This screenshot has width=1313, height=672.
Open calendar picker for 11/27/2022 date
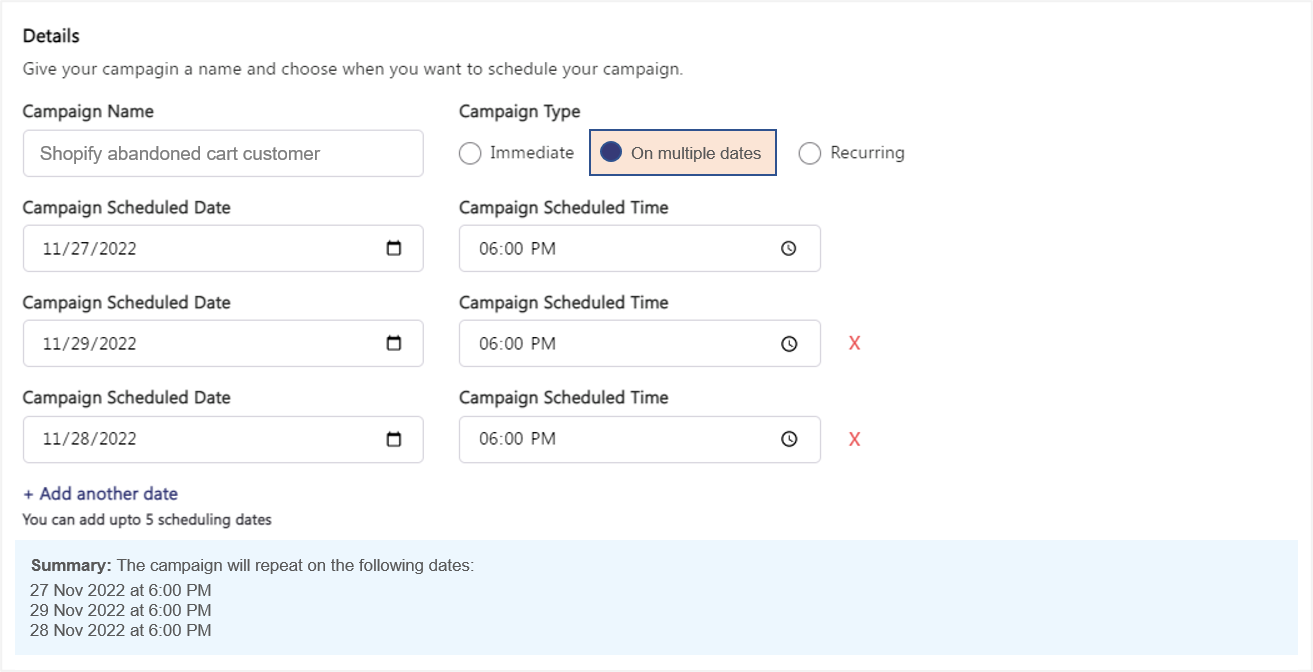click(394, 249)
